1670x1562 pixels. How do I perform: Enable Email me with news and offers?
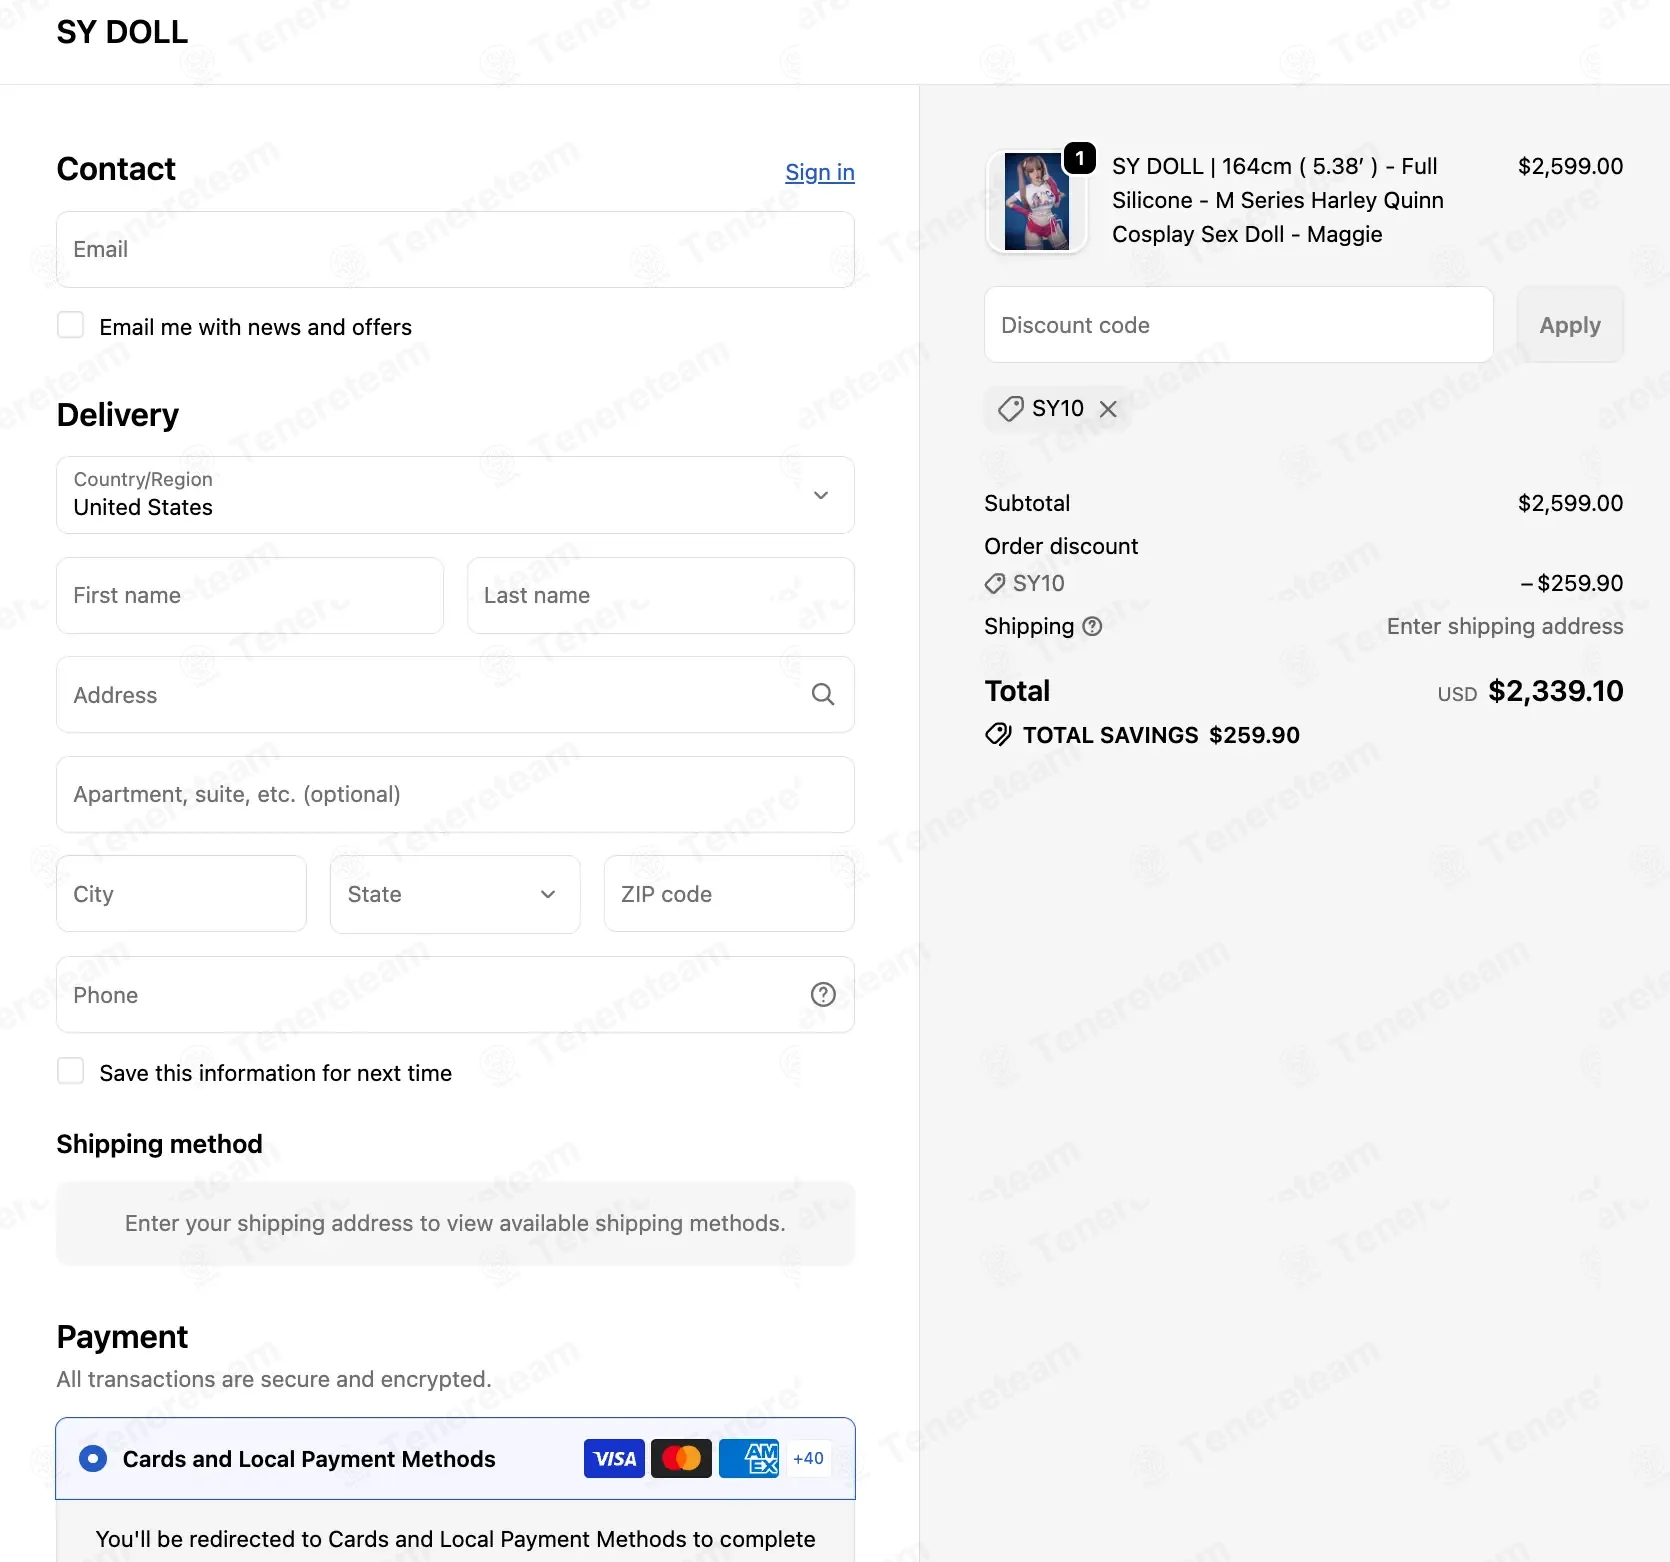[x=71, y=326]
